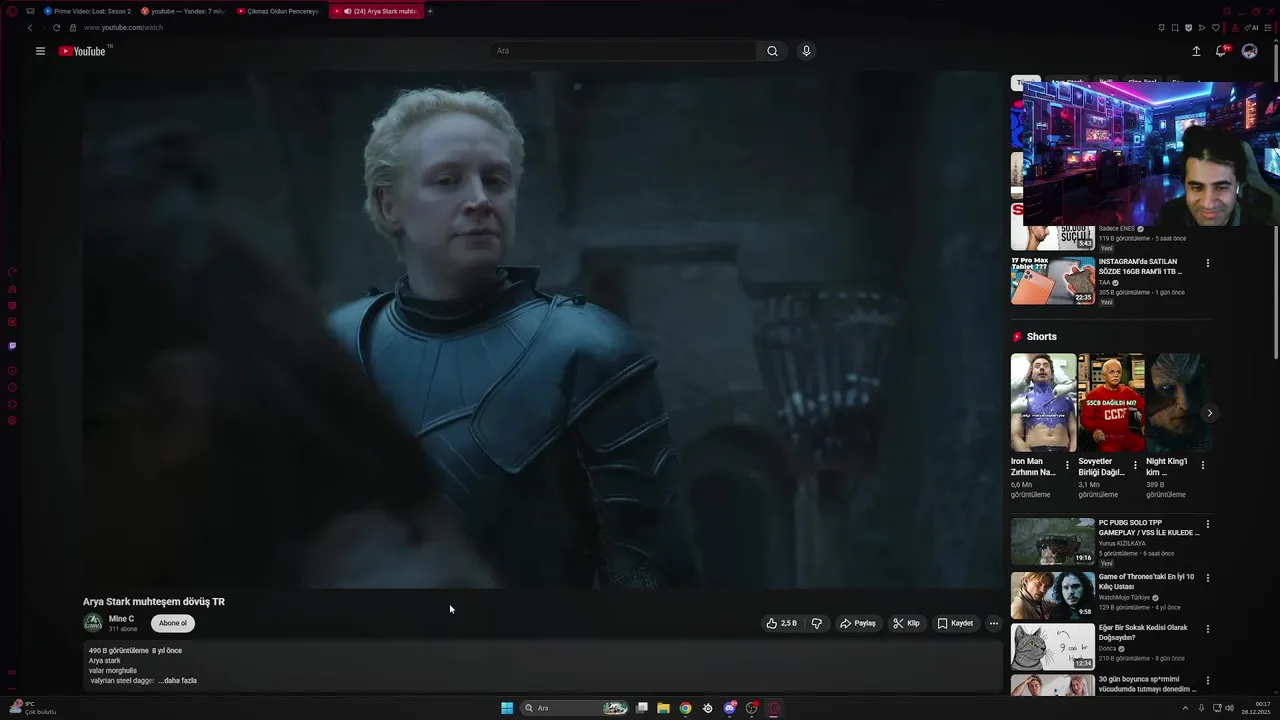The image size is (1280, 720).
Task: Open the Windows Start menu
Action: (507, 708)
